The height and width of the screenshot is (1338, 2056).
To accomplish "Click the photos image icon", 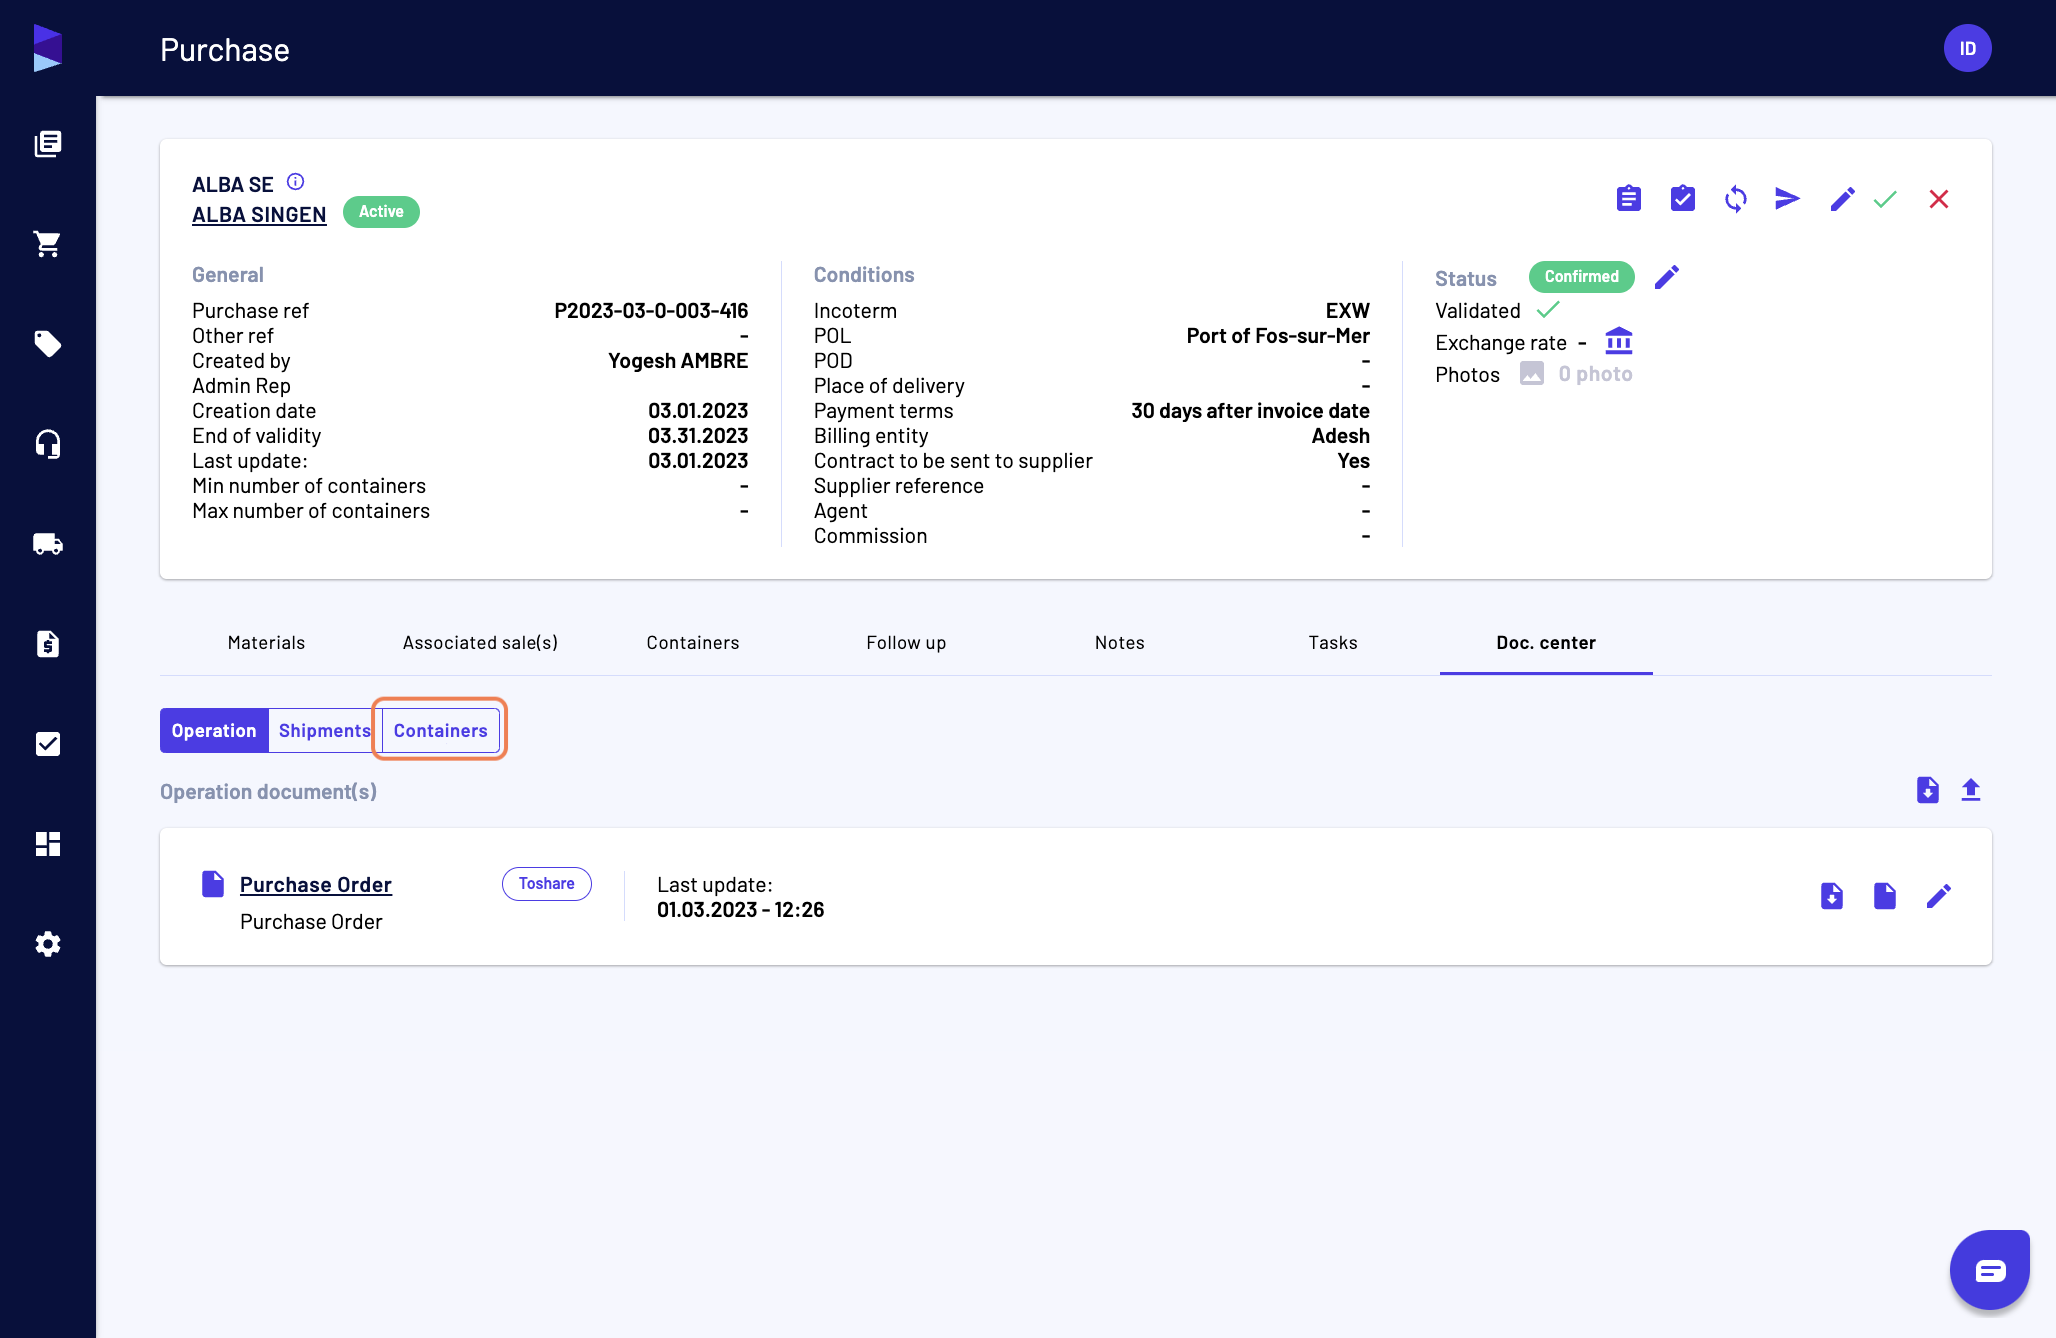I will pyautogui.click(x=1532, y=374).
